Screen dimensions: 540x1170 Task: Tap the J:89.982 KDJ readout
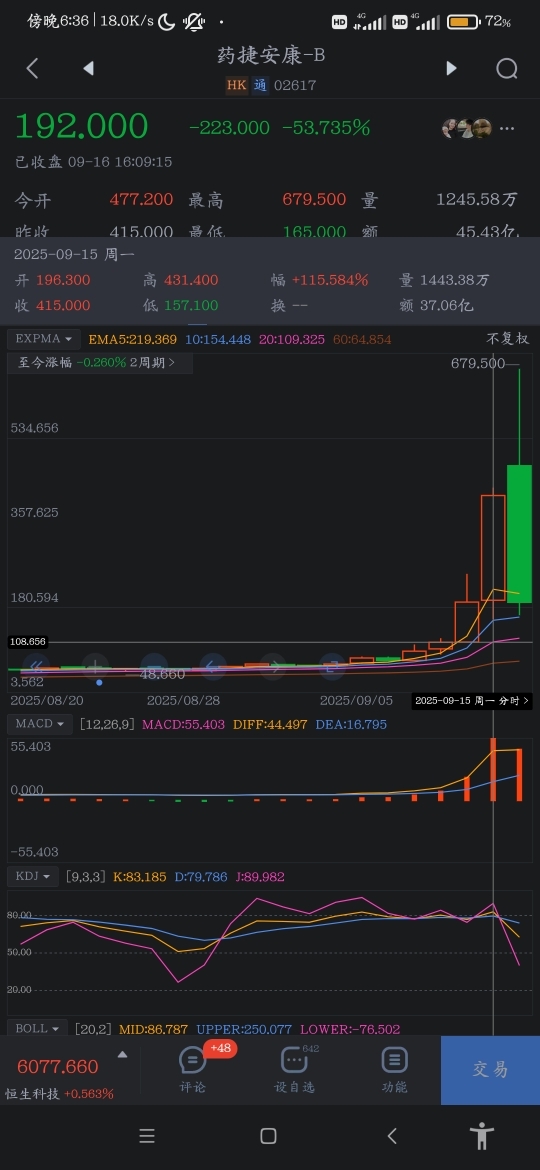260,877
